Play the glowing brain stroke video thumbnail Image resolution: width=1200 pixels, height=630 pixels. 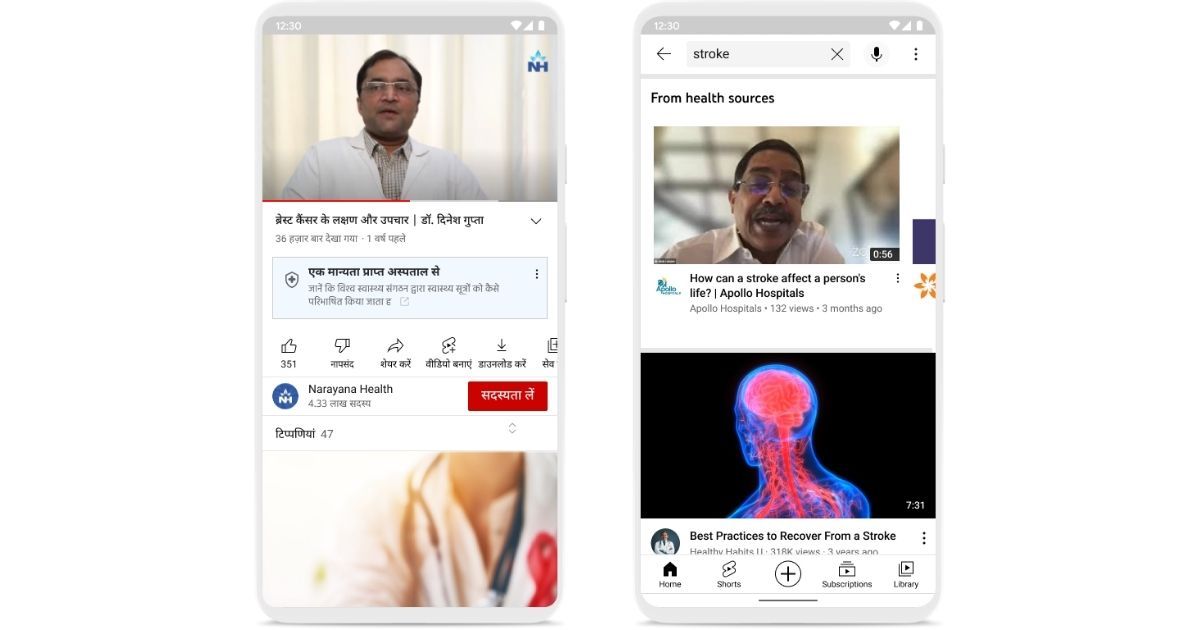(x=788, y=435)
